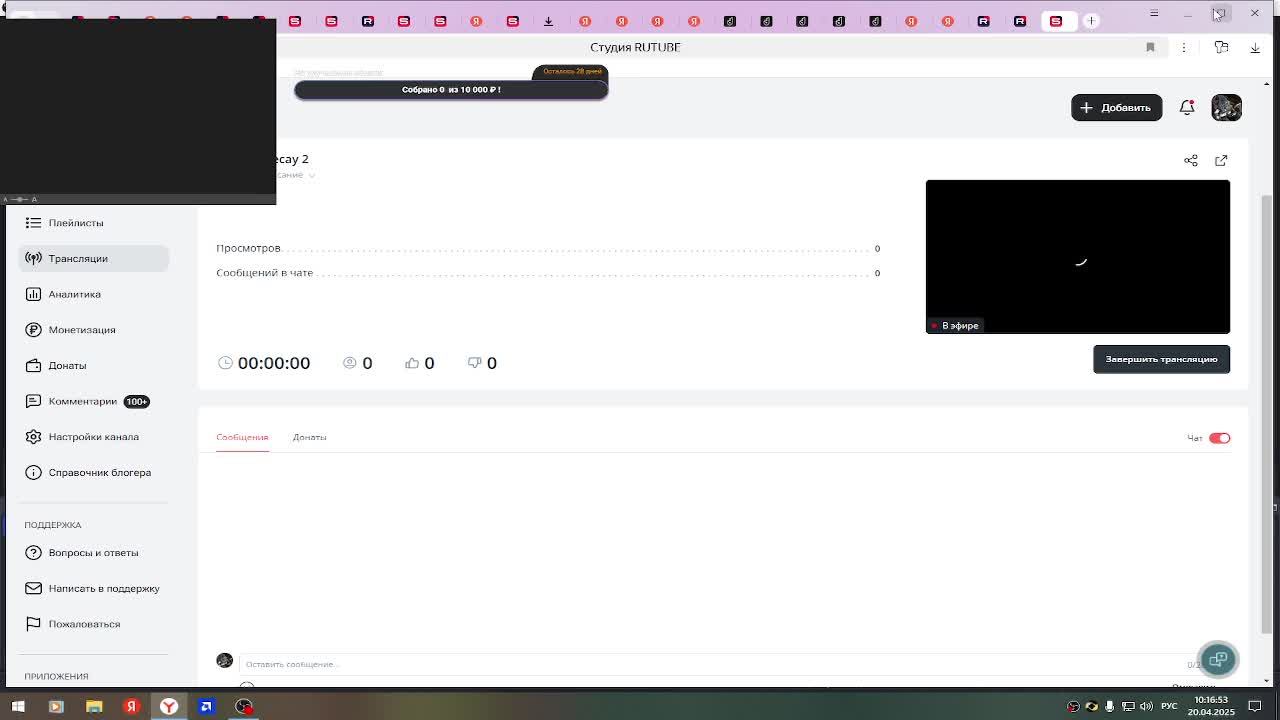
Task: Select the Сообщения tab
Action: coord(242,437)
